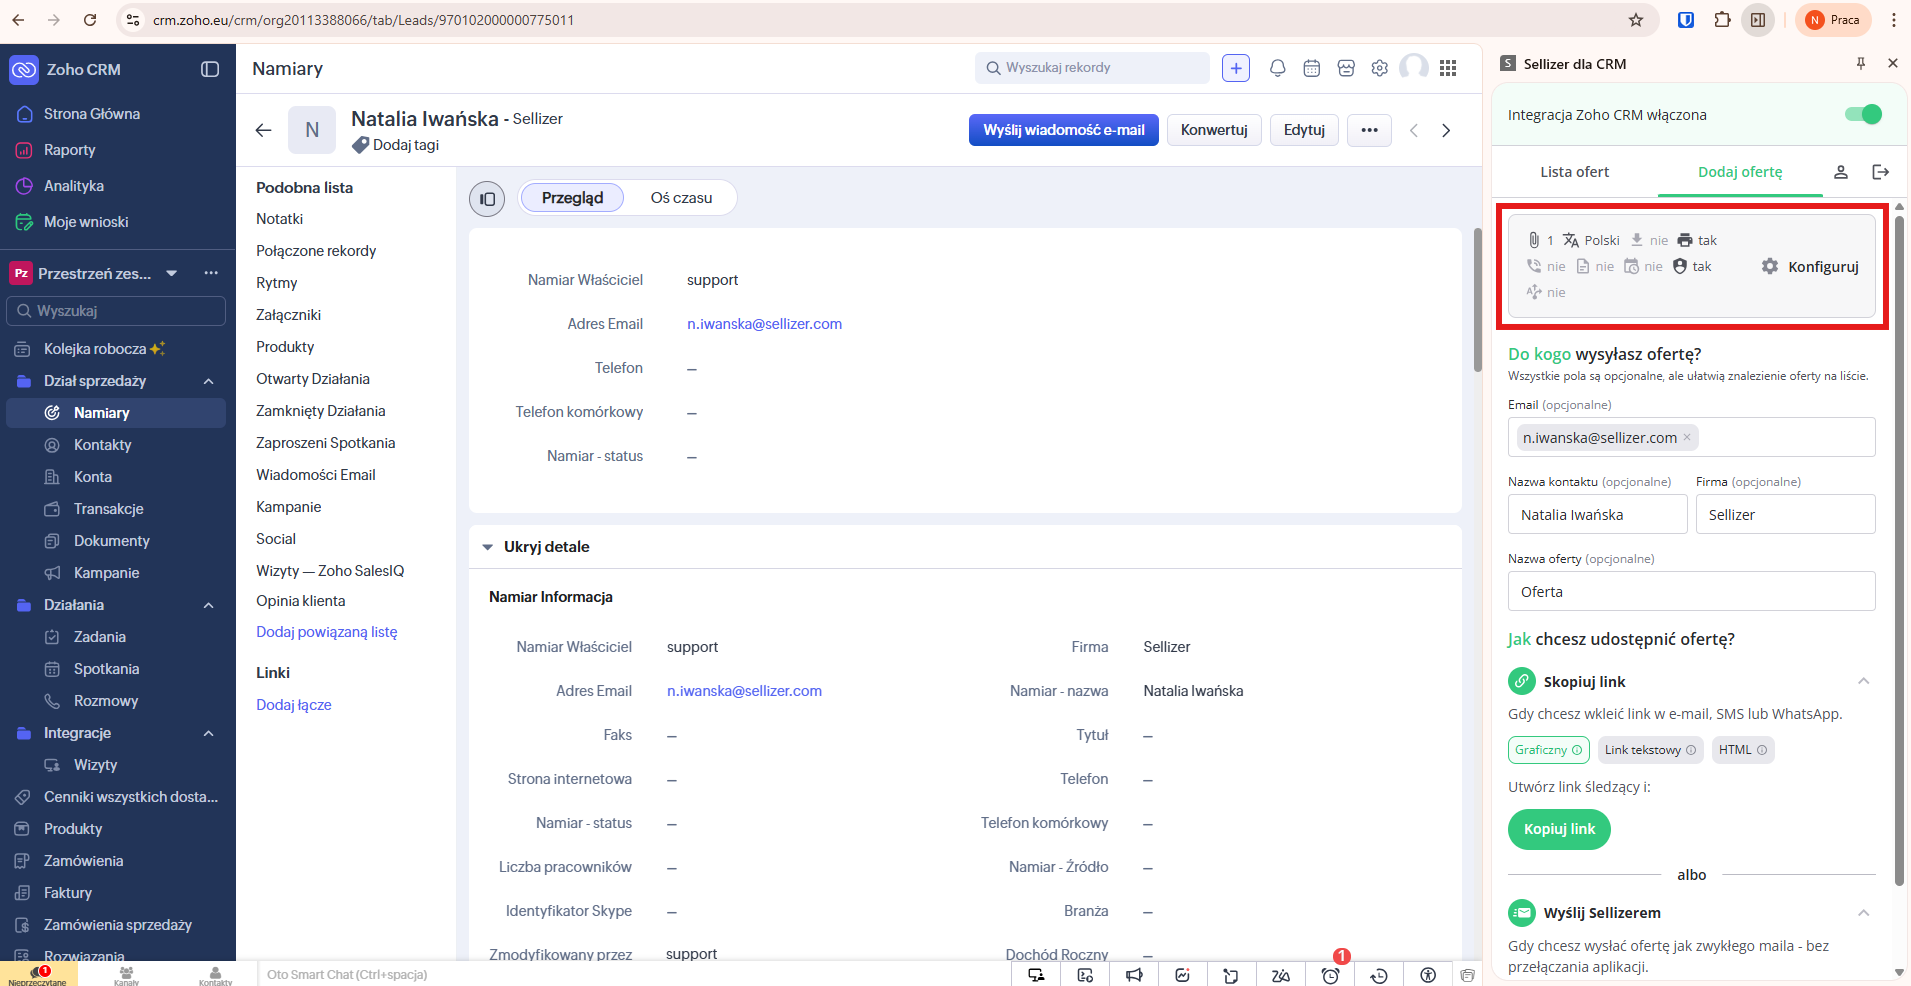Open the settings gear in the CRM header
The height and width of the screenshot is (986, 1911).
coord(1380,68)
